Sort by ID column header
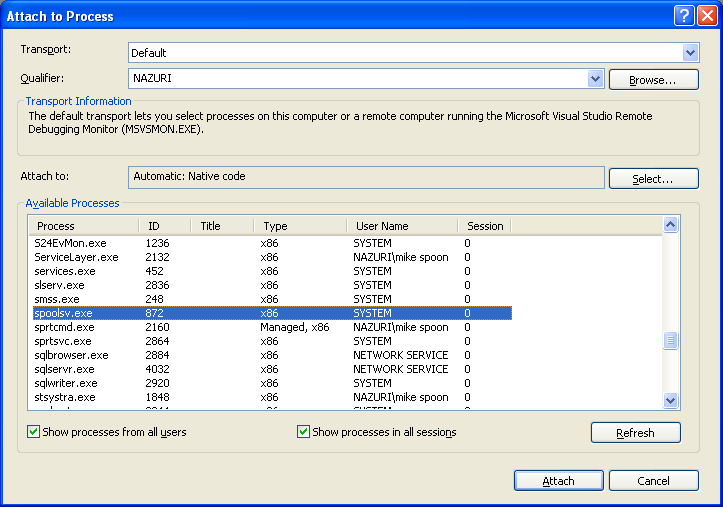Viewport: 723px width, 507px height. point(165,226)
